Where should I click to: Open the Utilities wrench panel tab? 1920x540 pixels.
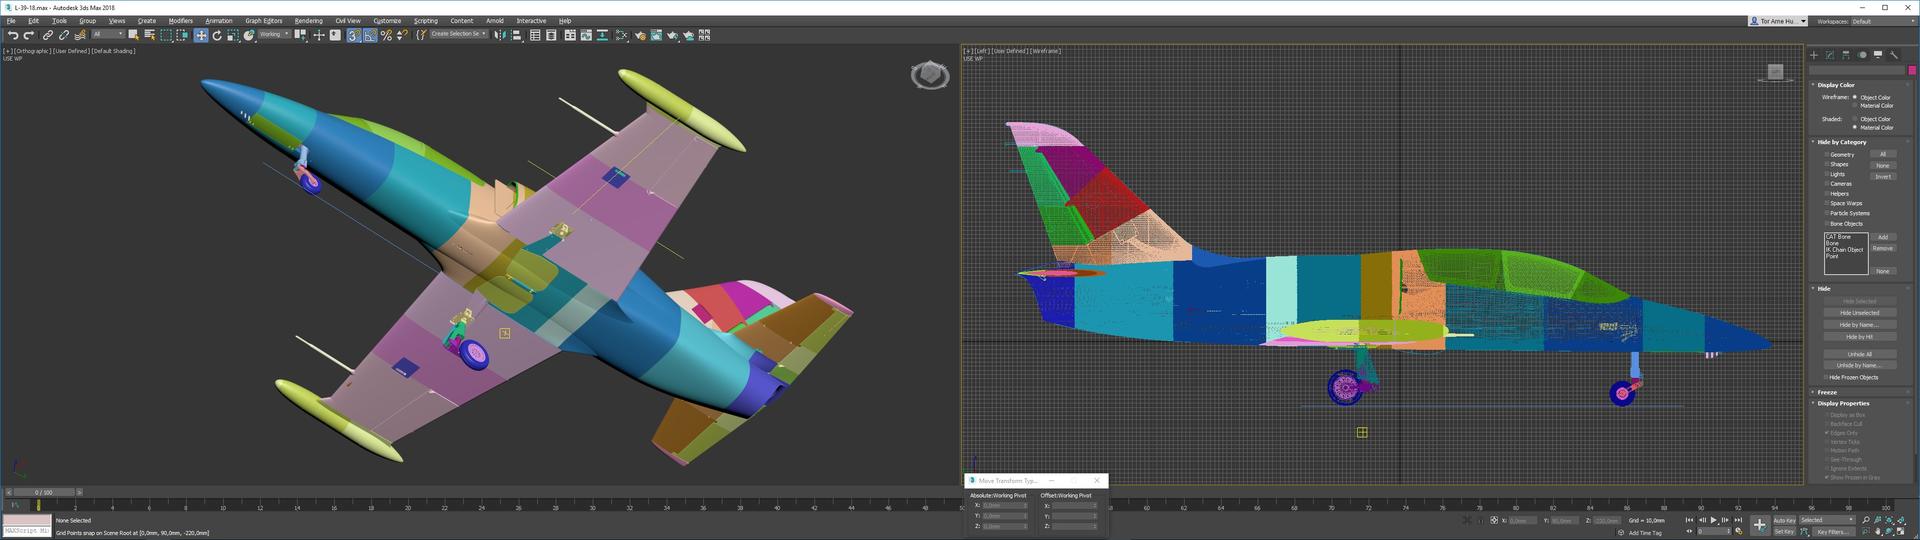click(x=1894, y=55)
